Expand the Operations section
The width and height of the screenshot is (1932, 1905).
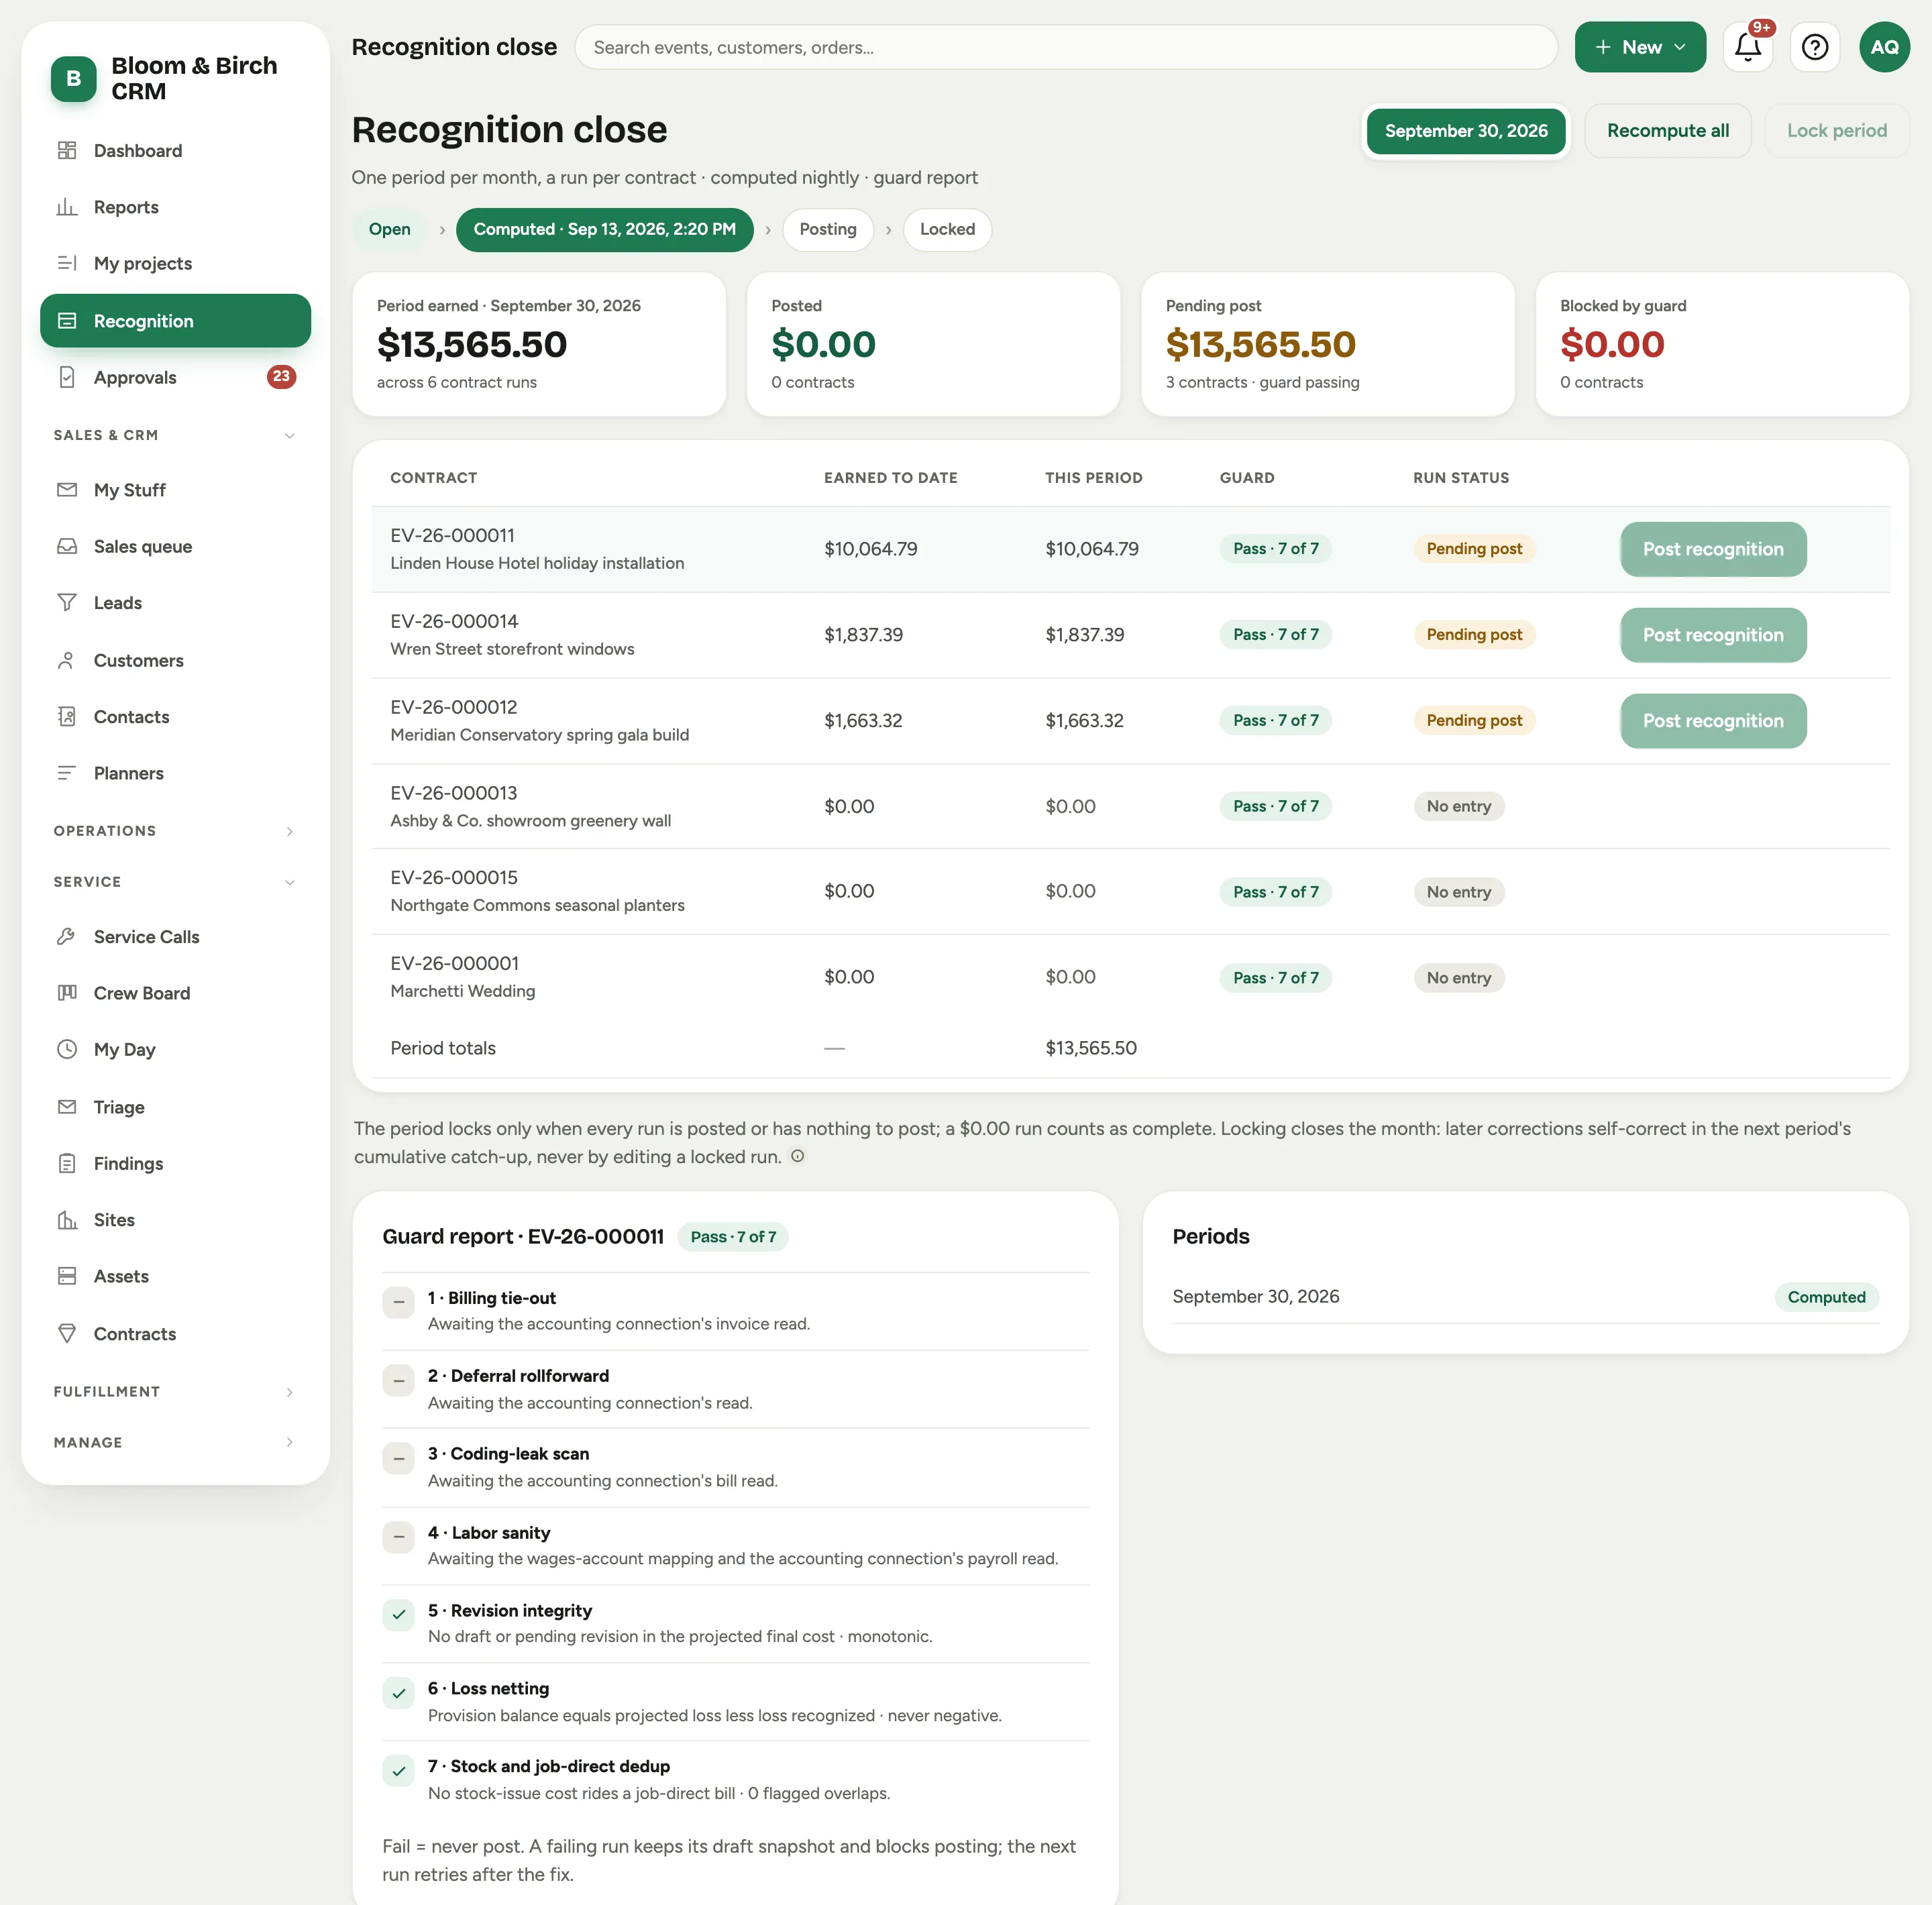pos(175,831)
